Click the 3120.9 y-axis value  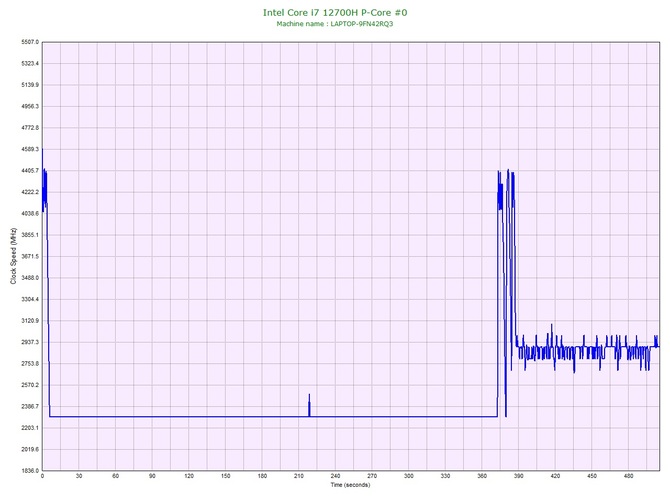coord(30,321)
